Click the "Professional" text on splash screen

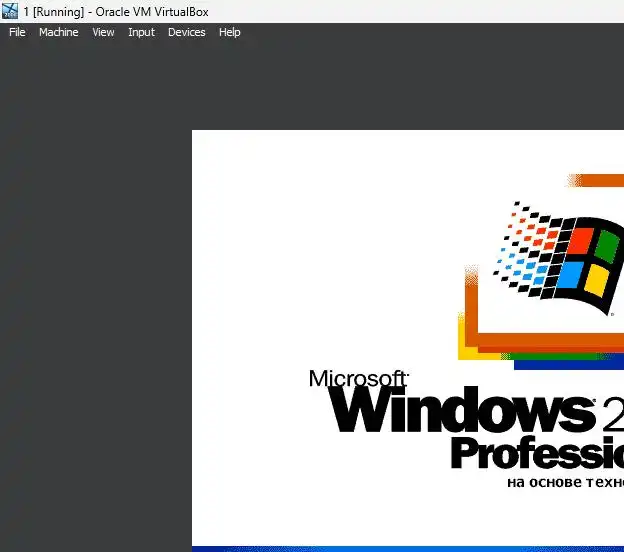pyautogui.click(x=537, y=453)
